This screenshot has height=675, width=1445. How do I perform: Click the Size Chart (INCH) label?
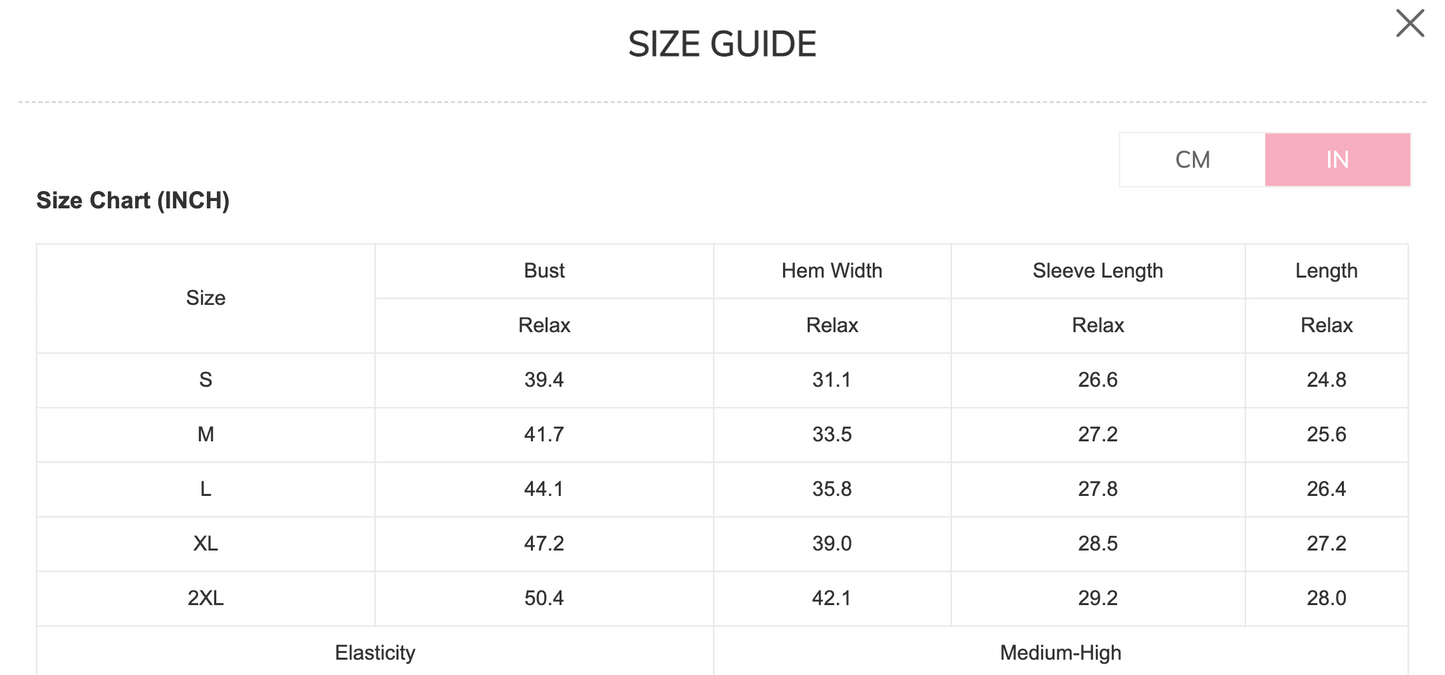pyautogui.click(x=133, y=200)
